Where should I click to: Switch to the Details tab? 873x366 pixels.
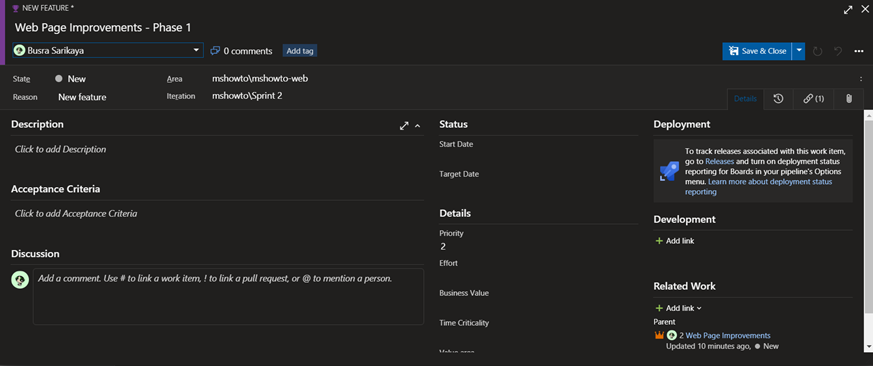745,99
